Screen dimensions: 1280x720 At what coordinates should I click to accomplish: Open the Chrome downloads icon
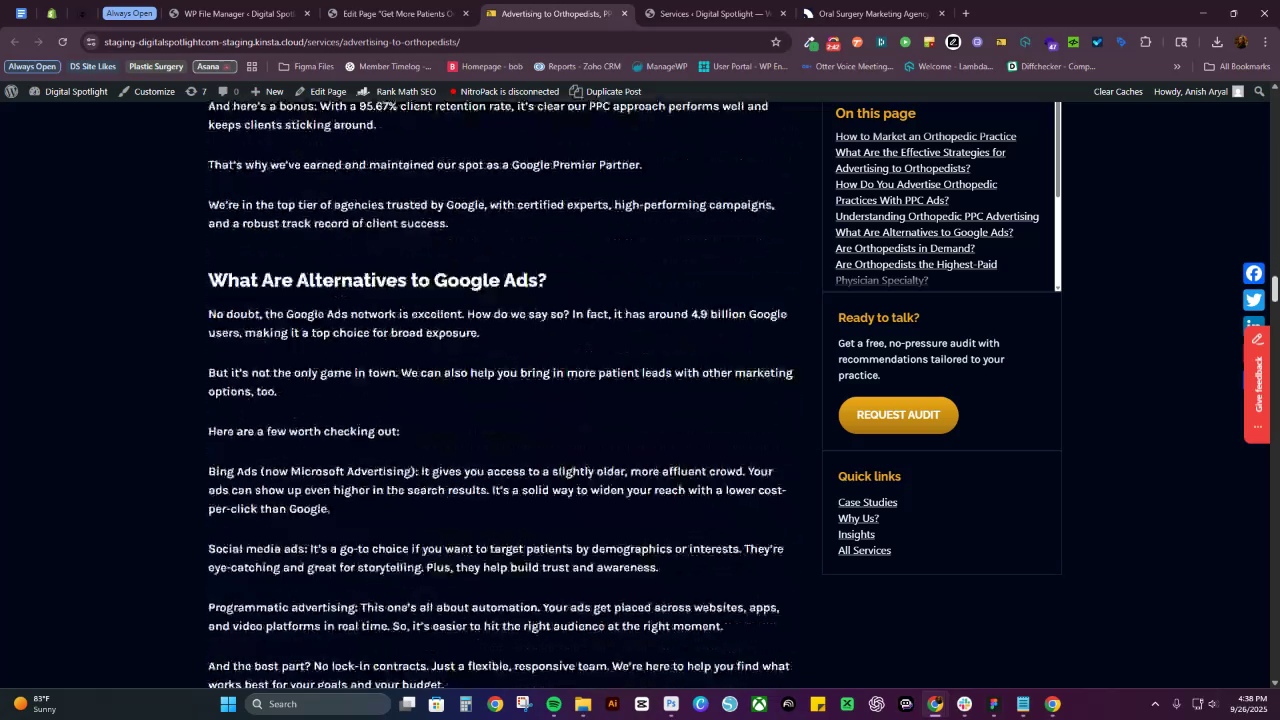click(1217, 42)
